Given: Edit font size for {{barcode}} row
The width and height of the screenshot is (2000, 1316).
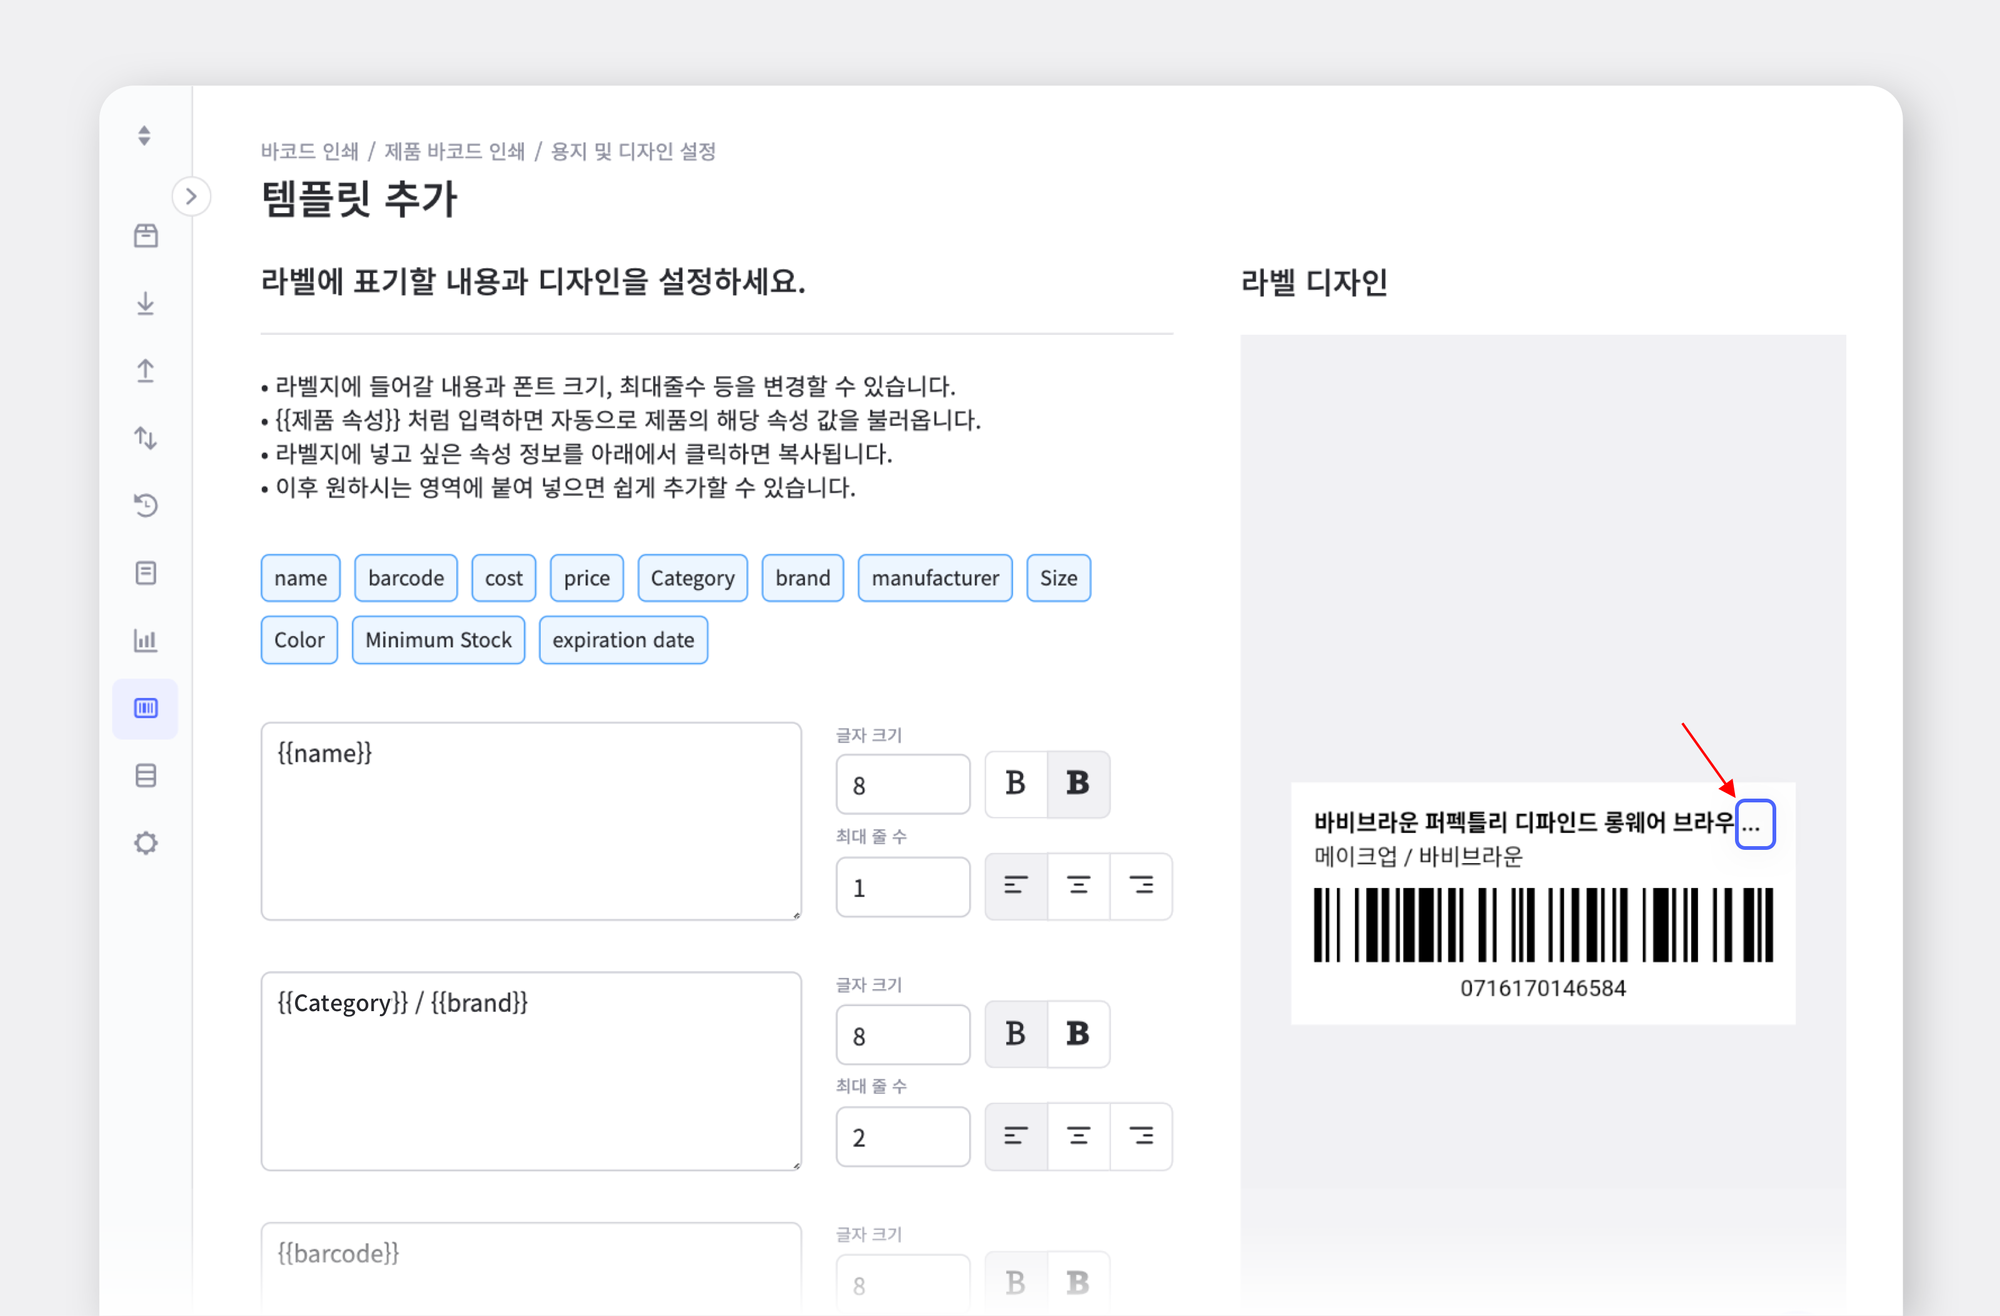Looking at the screenshot, I should coord(903,1284).
